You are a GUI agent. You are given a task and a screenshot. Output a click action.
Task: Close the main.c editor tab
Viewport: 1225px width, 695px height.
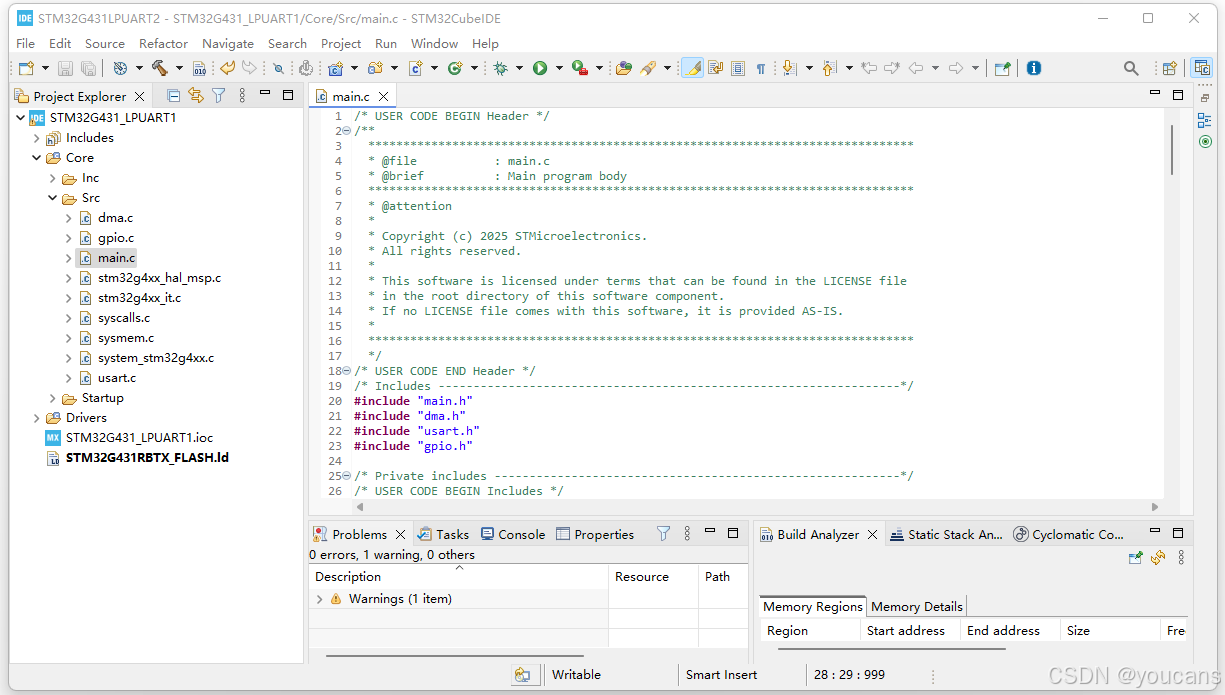pos(383,97)
